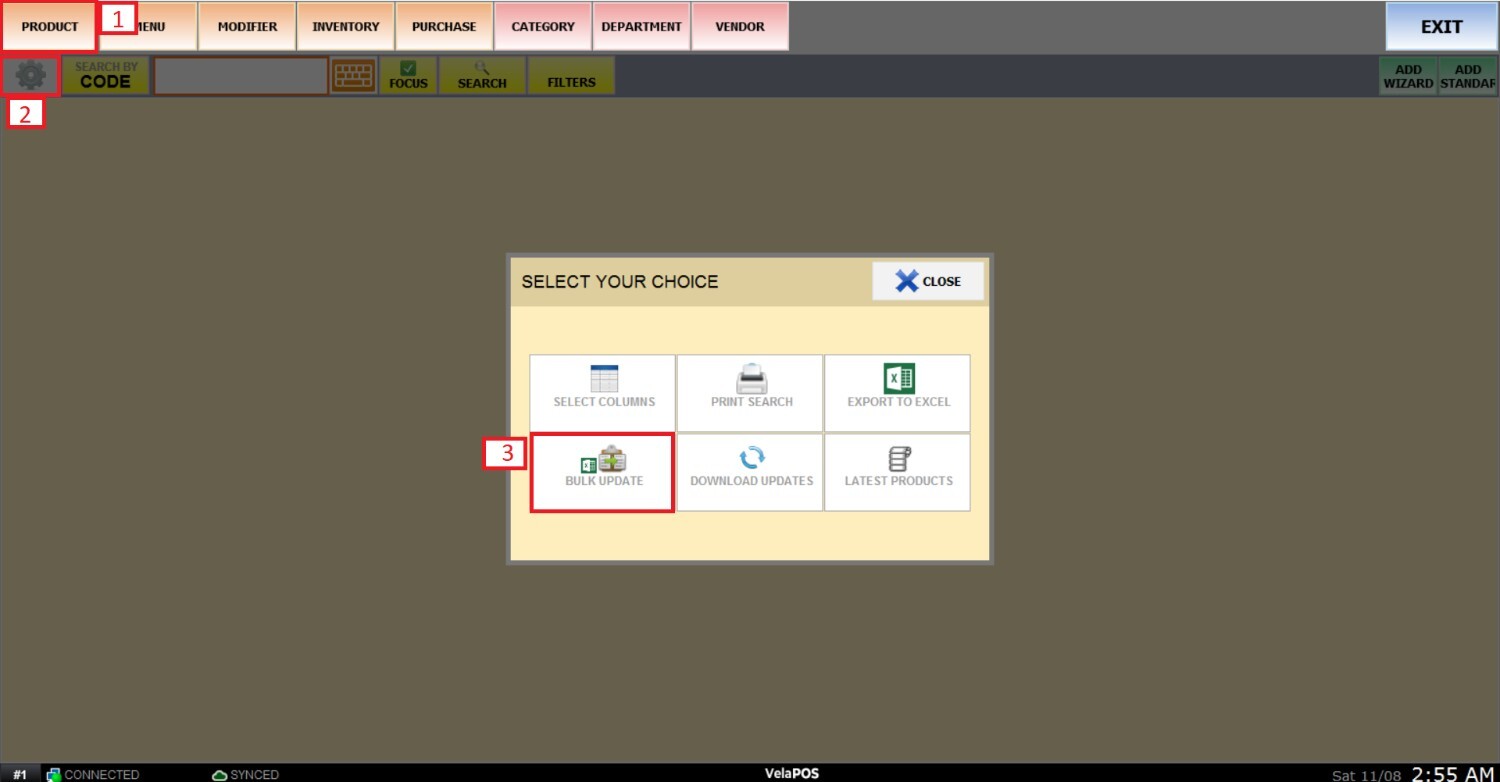Open Bulk Update

coord(603,472)
